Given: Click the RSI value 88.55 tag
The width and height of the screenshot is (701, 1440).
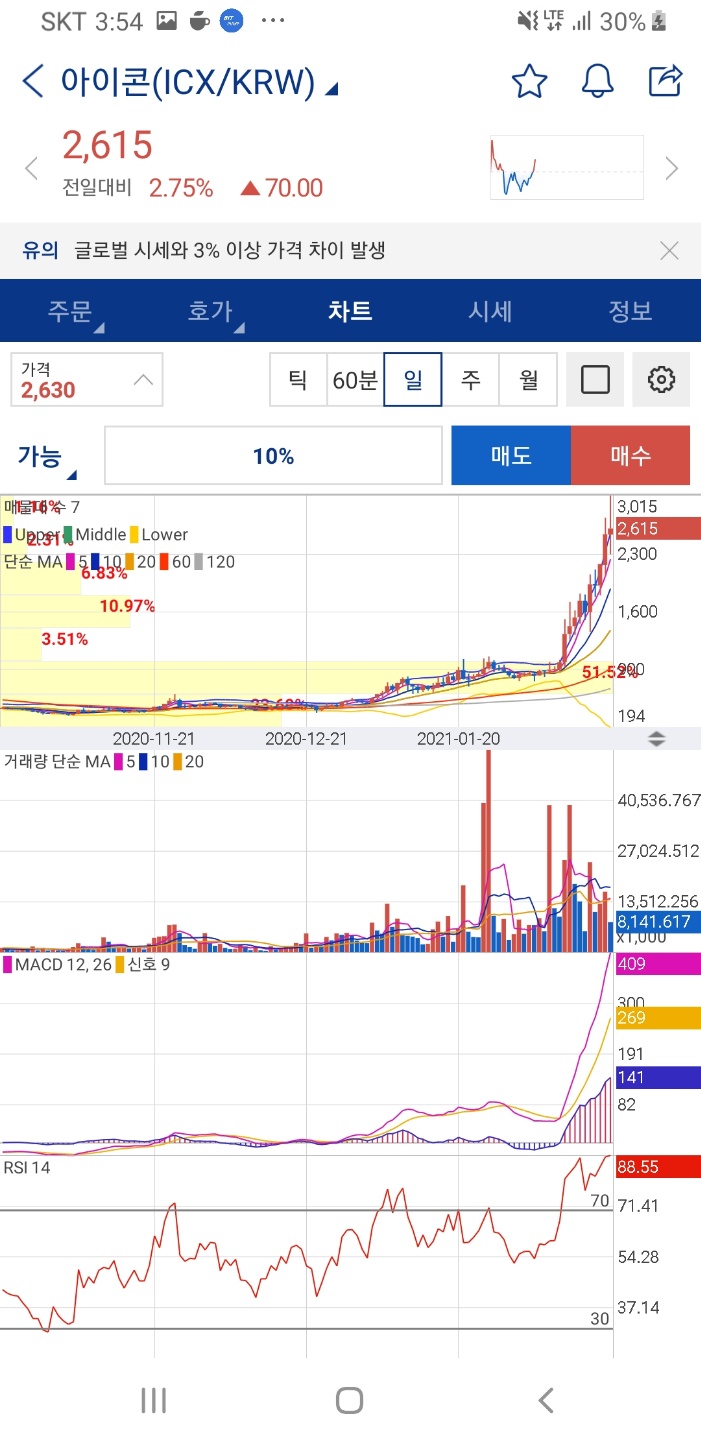Looking at the screenshot, I should point(656,1166).
